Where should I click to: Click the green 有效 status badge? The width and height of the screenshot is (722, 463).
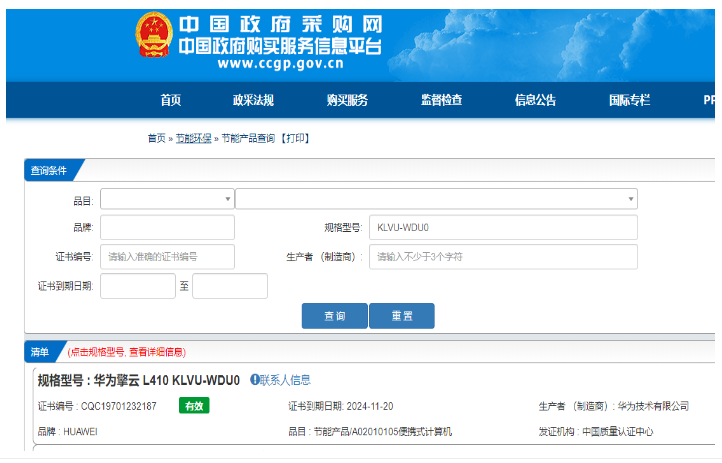click(194, 406)
